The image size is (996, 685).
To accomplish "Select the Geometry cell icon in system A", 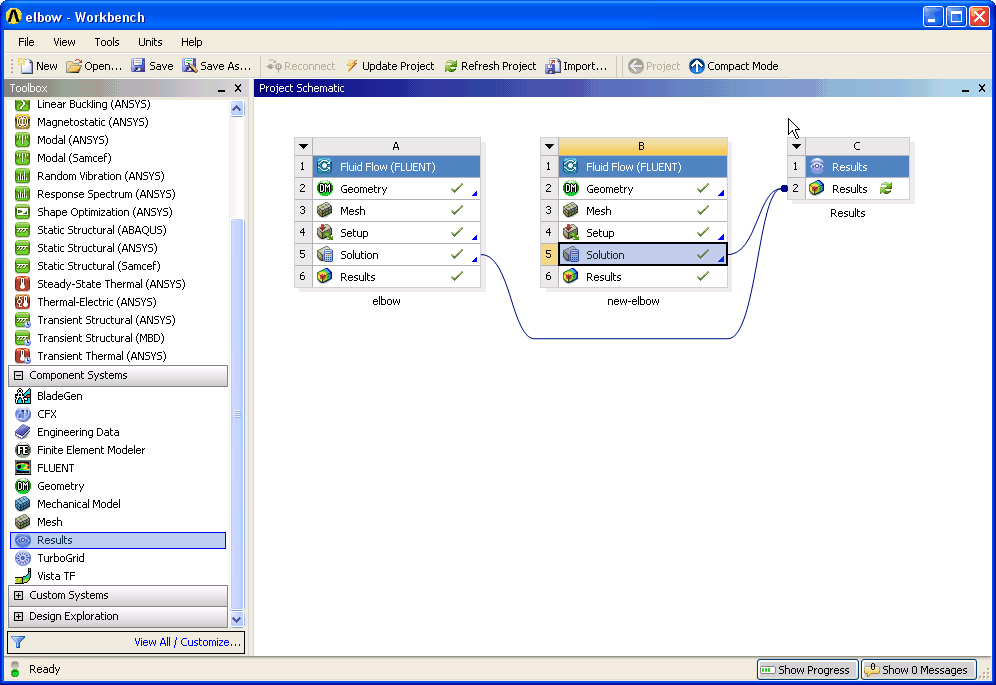I will coord(325,189).
